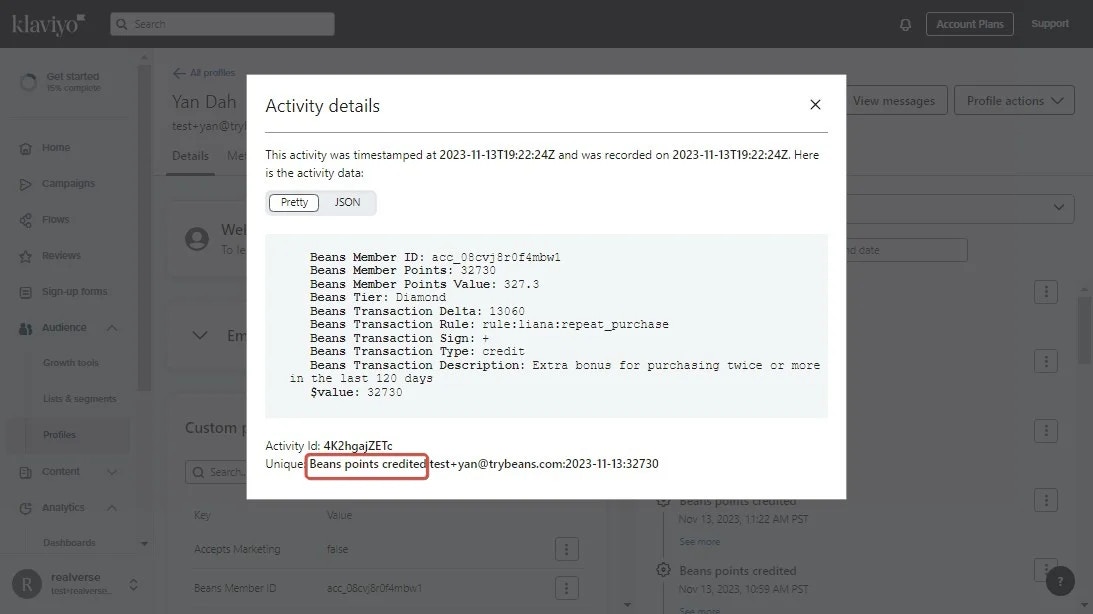Open notifications bell icon
The height and width of the screenshot is (614, 1093).
pyautogui.click(x=905, y=24)
